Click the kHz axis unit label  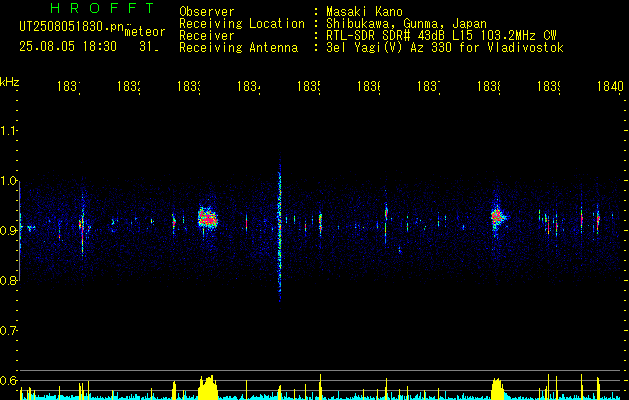[x=10, y=82]
